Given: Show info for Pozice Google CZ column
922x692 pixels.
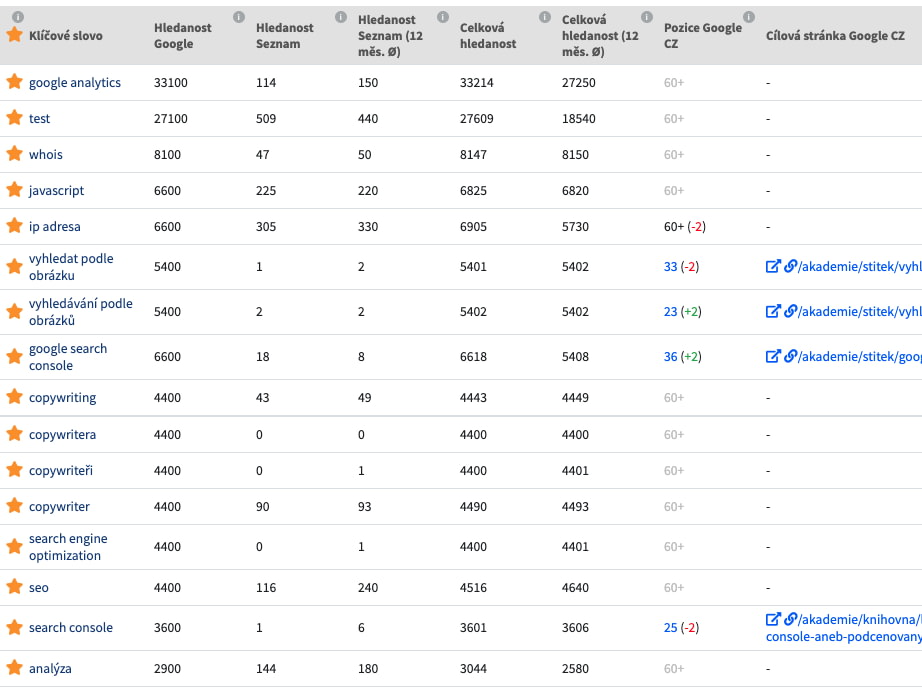Looking at the screenshot, I should 749,17.
